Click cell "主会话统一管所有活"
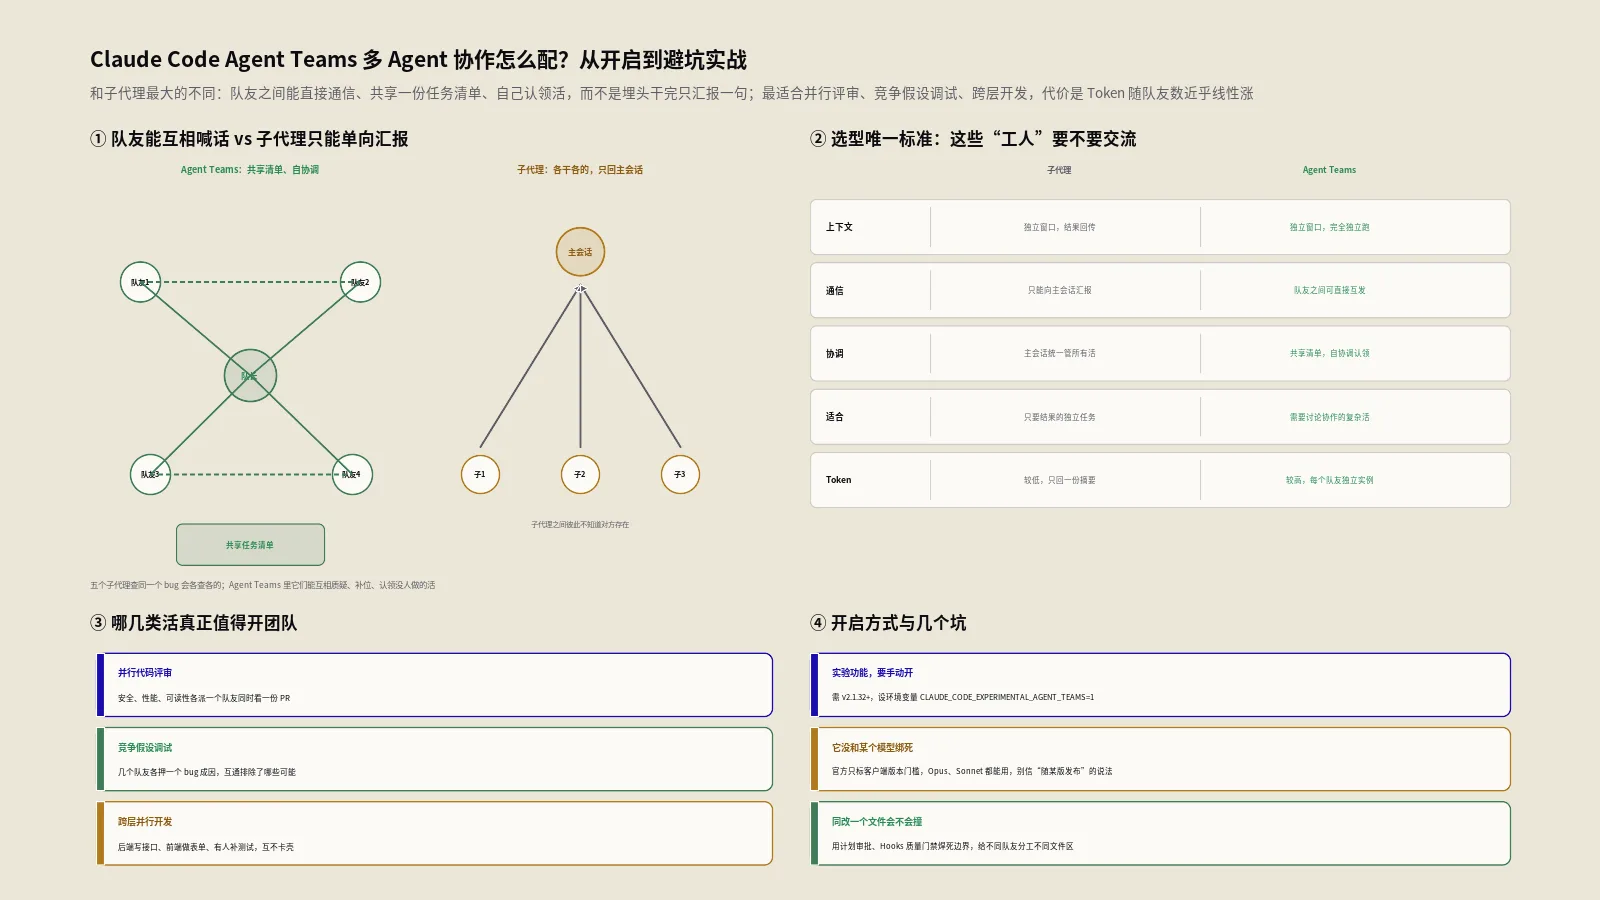 pyautogui.click(x=1059, y=353)
